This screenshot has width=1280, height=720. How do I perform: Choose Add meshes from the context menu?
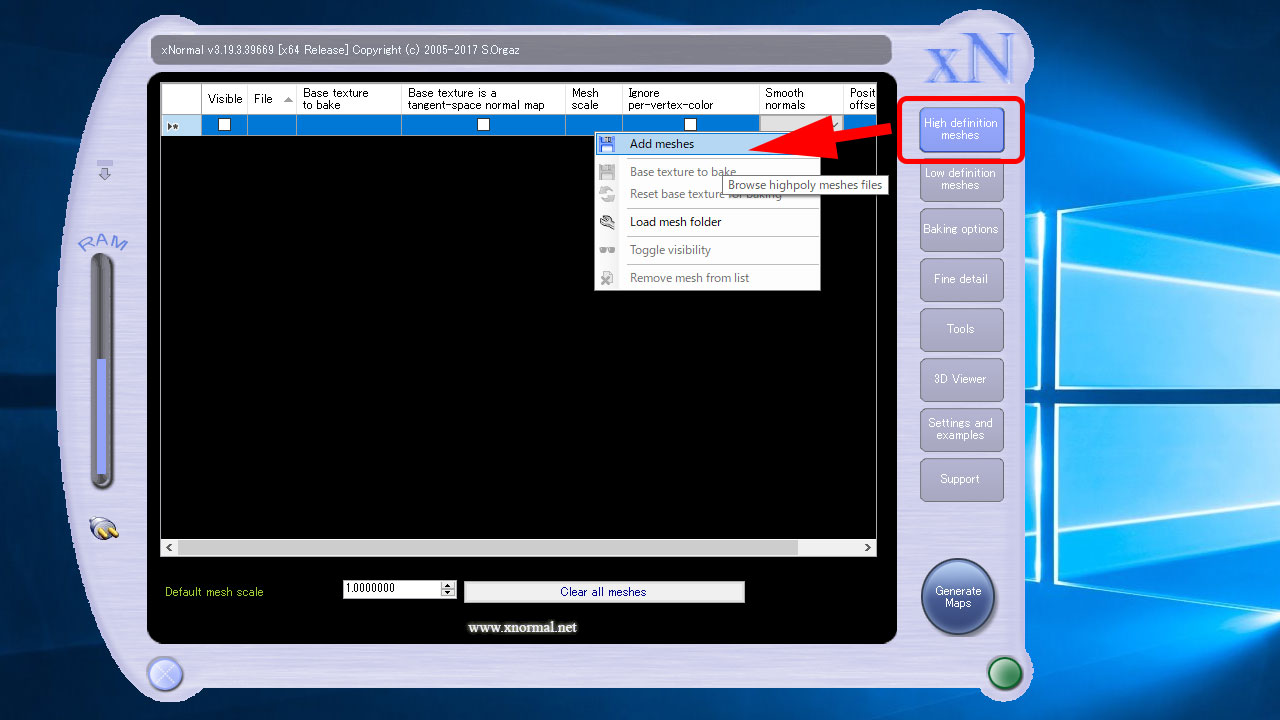click(662, 144)
